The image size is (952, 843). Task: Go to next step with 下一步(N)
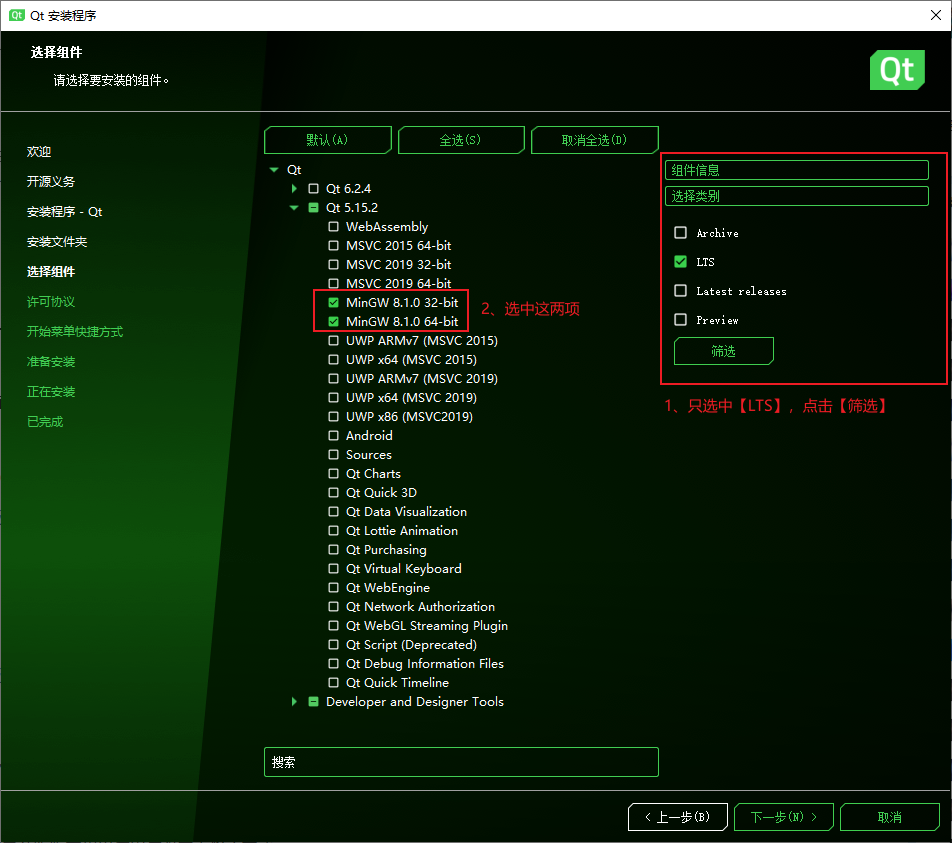tap(783, 817)
